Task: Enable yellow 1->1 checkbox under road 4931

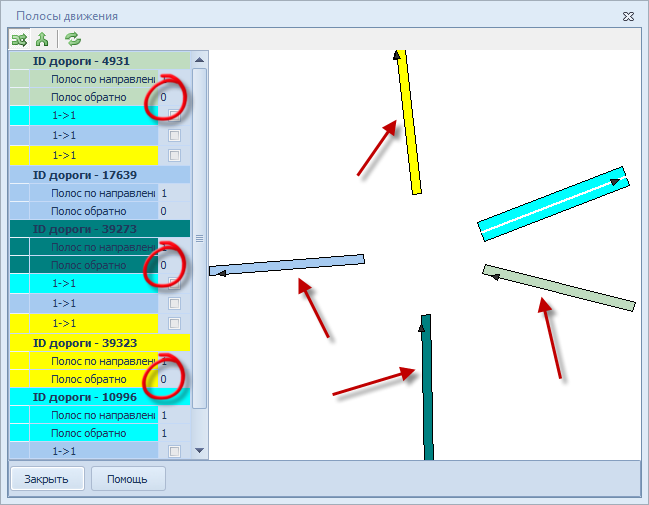Action: coord(174,155)
